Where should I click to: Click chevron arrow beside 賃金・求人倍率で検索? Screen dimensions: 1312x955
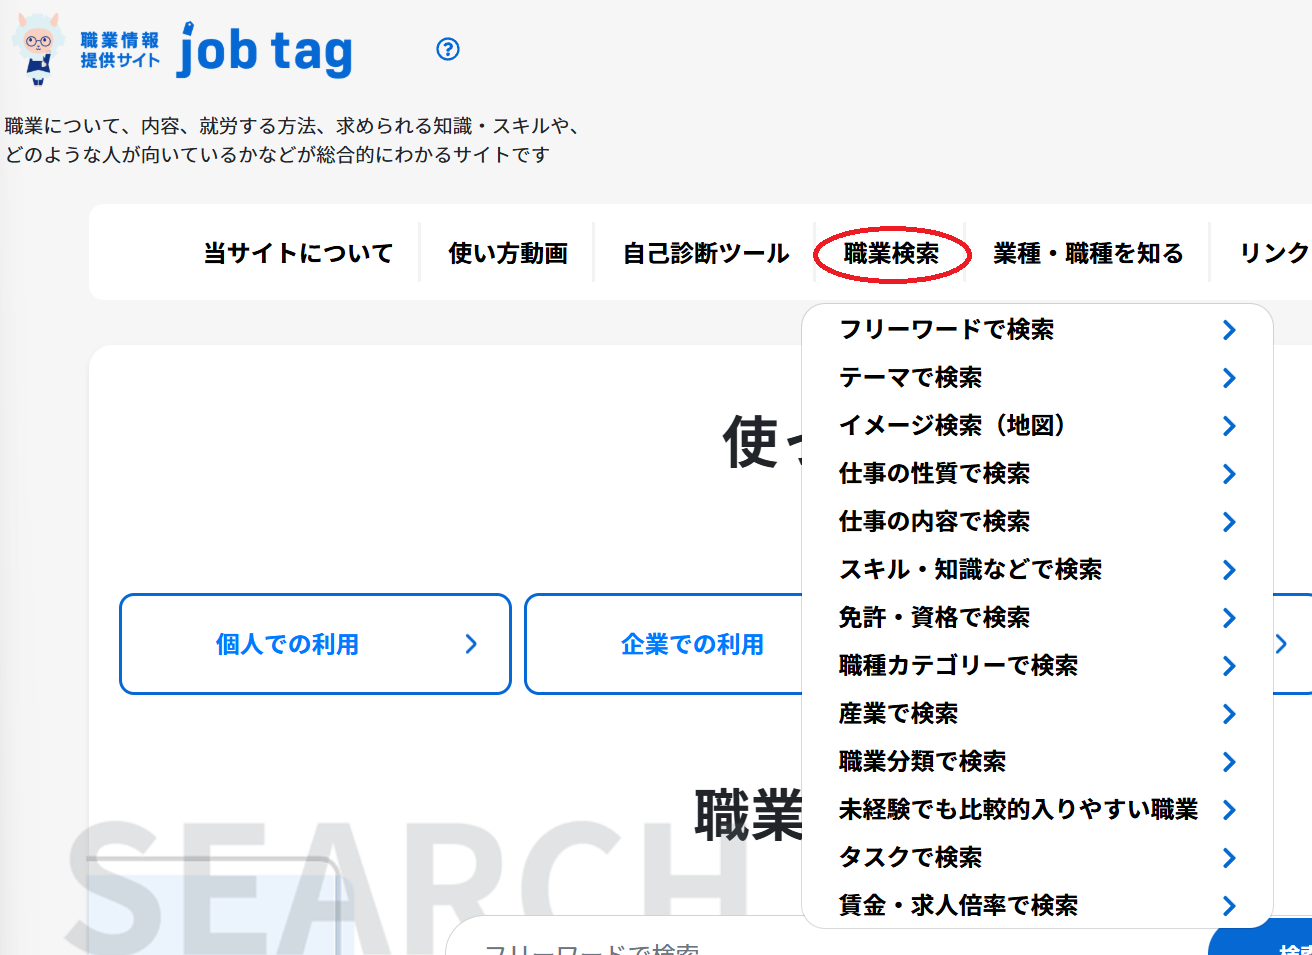click(x=1229, y=906)
